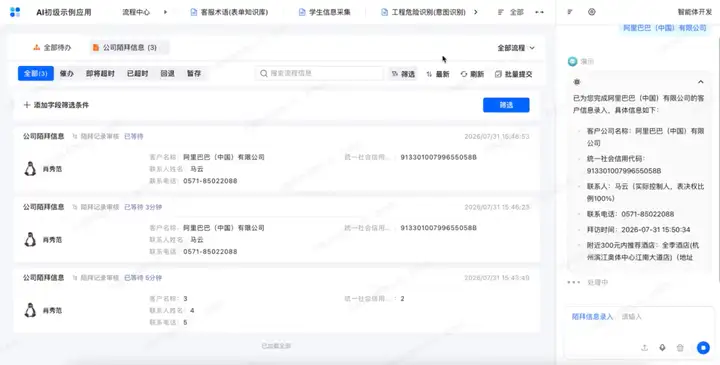Select the 暂存 filter
This screenshot has height=365, width=720.
194,73
